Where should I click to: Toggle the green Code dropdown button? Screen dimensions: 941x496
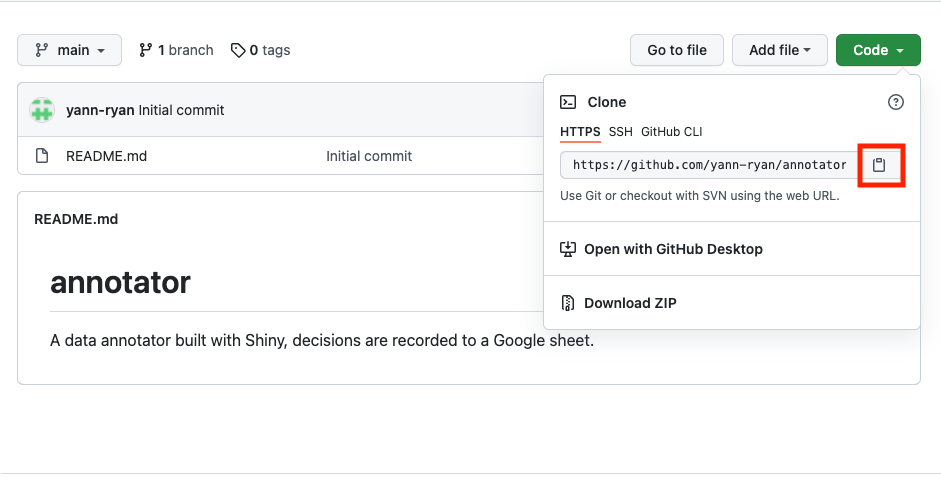coord(878,50)
